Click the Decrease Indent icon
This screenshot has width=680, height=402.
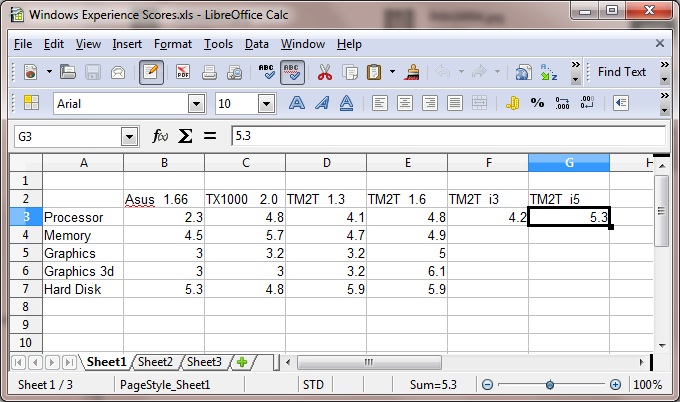coord(621,103)
